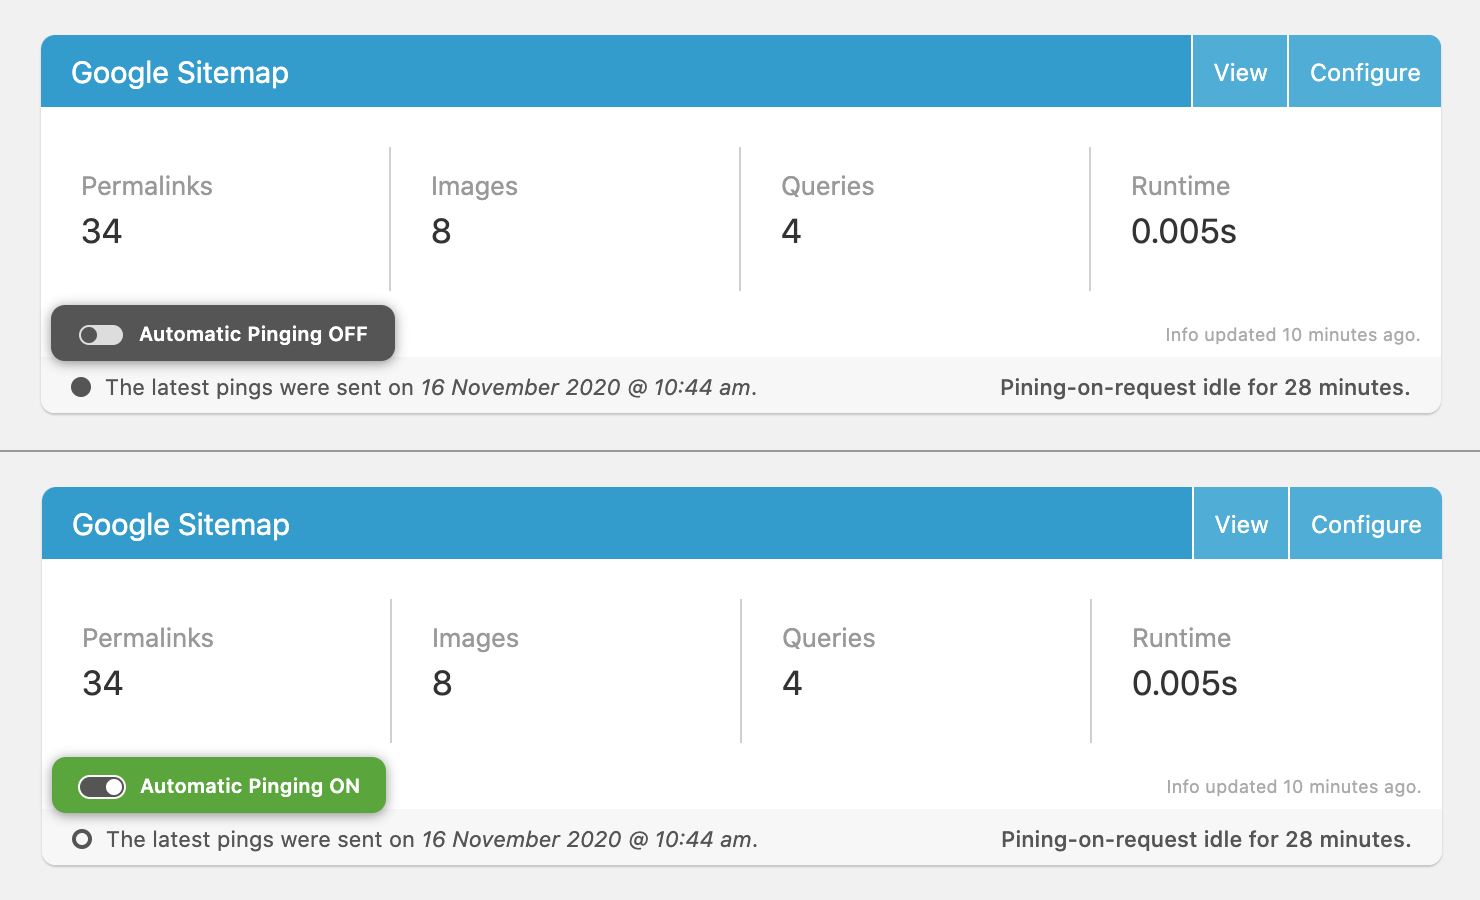The width and height of the screenshot is (1480, 900).
Task: Open Configure in the top Google Sitemap card
Action: pos(1365,72)
